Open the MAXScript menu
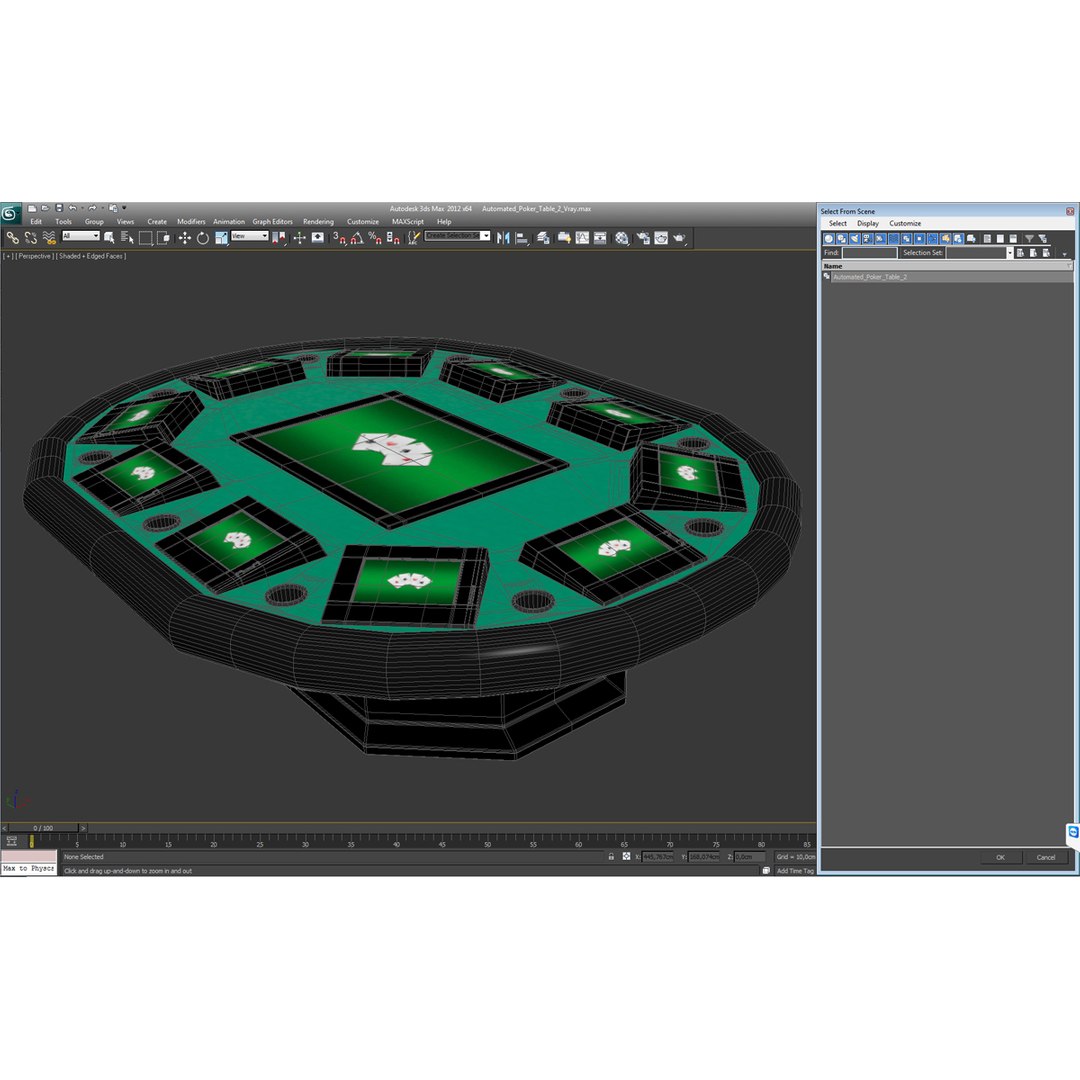The width and height of the screenshot is (1080, 1080). [x=408, y=222]
